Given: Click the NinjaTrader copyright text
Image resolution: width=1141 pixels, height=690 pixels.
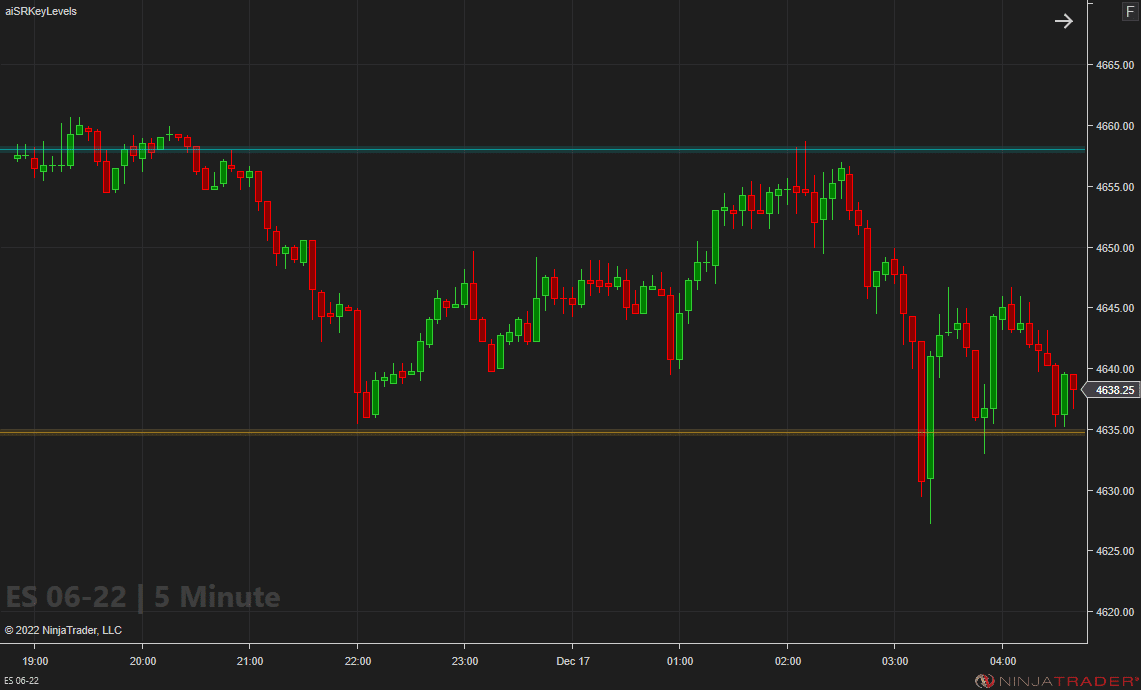Looking at the screenshot, I should pos(63,630).
